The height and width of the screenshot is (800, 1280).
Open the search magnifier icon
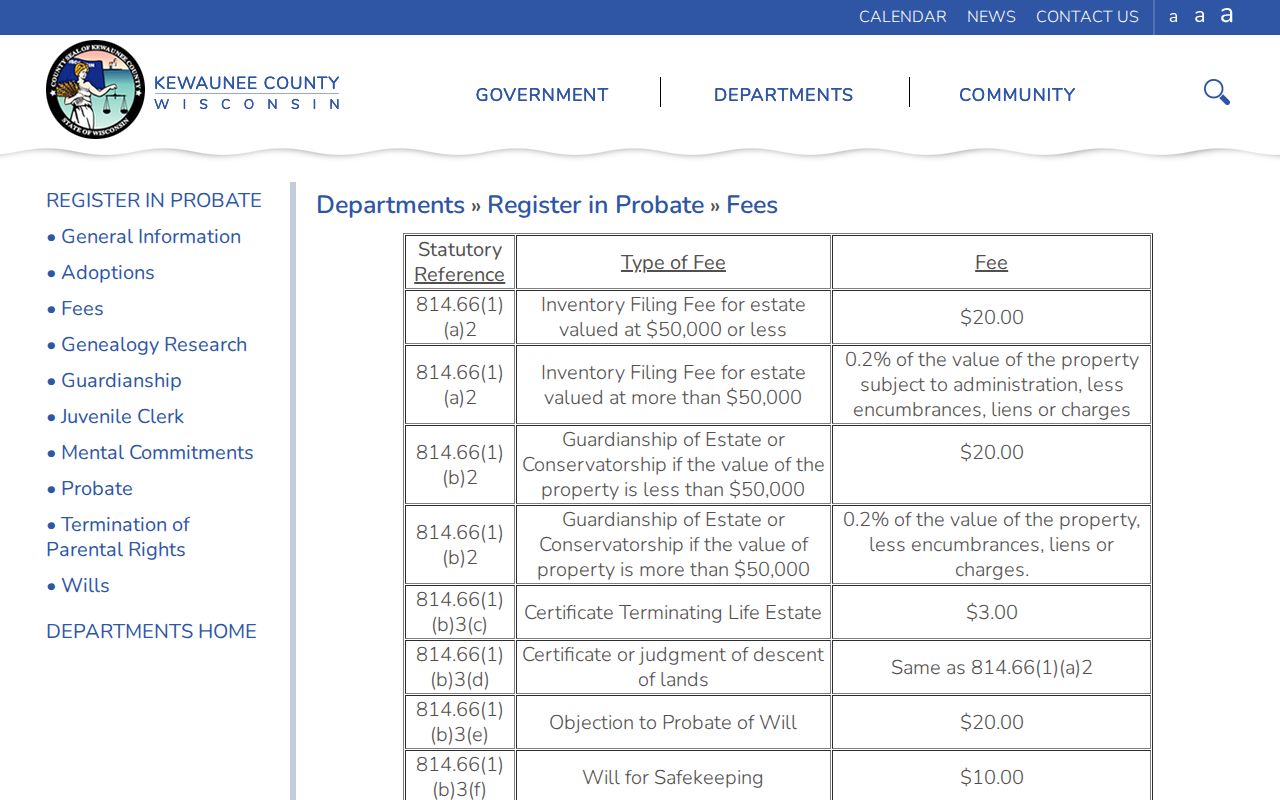(1216, 93)
